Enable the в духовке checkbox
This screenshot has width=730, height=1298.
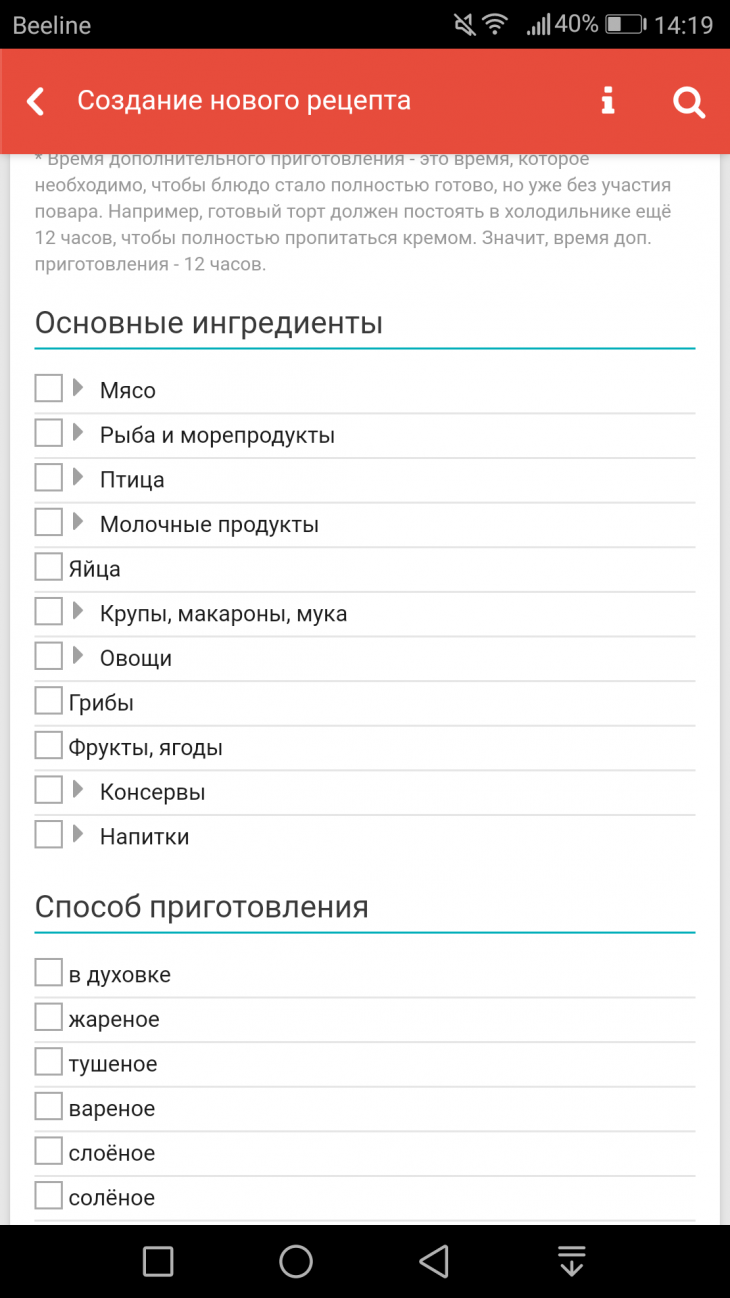click(x=48, y=972)
